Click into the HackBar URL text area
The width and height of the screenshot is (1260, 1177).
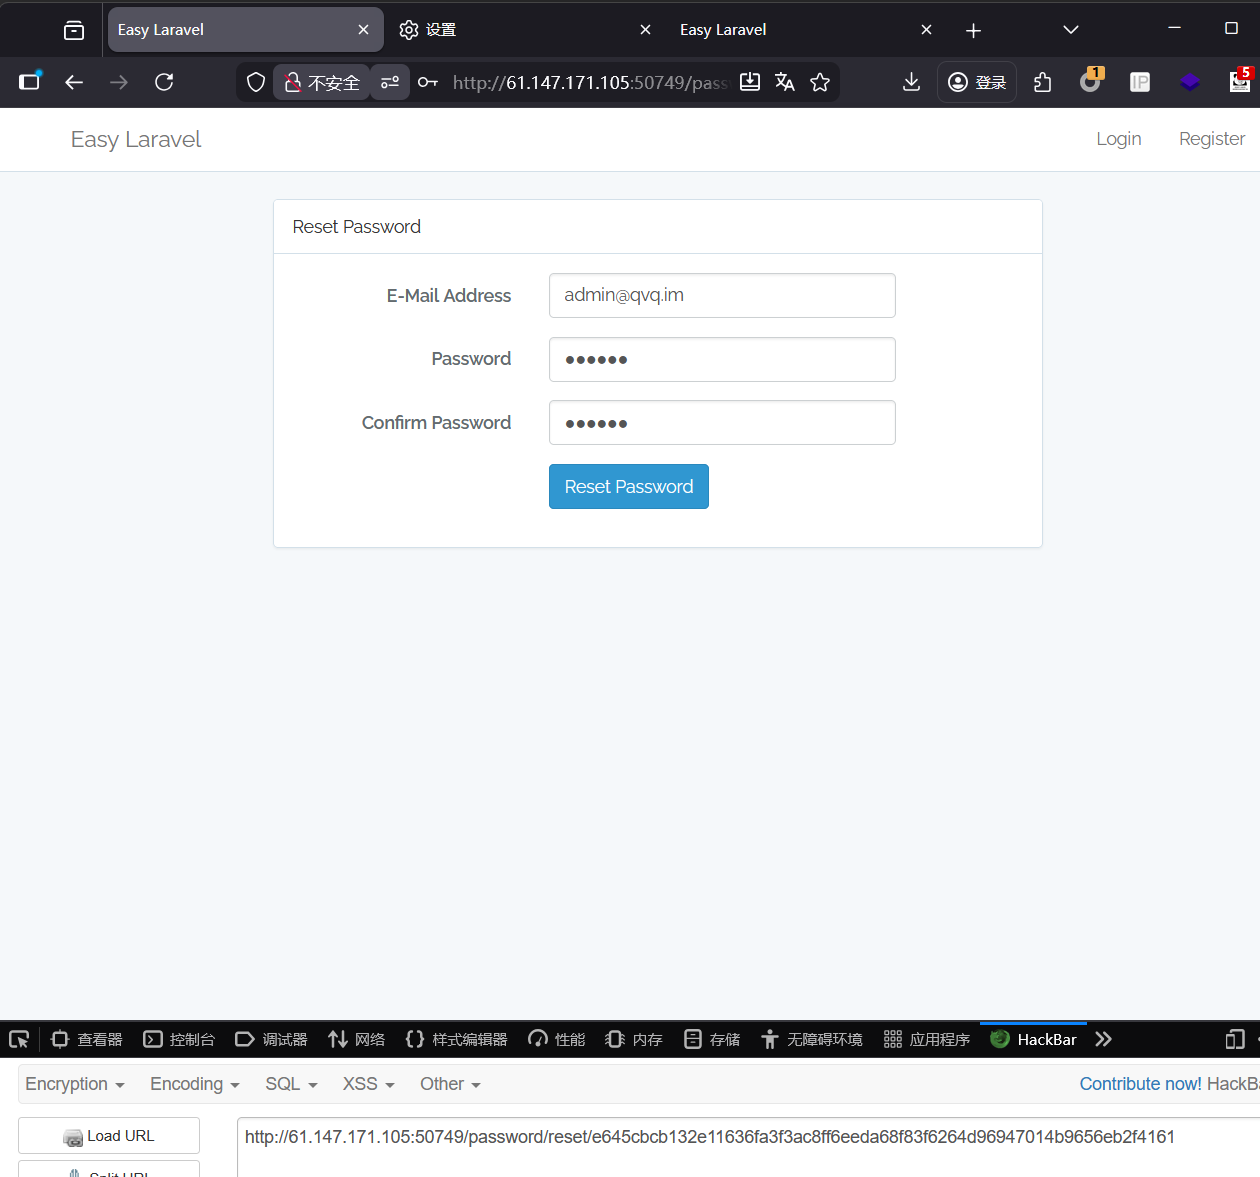coord(748,1147)
